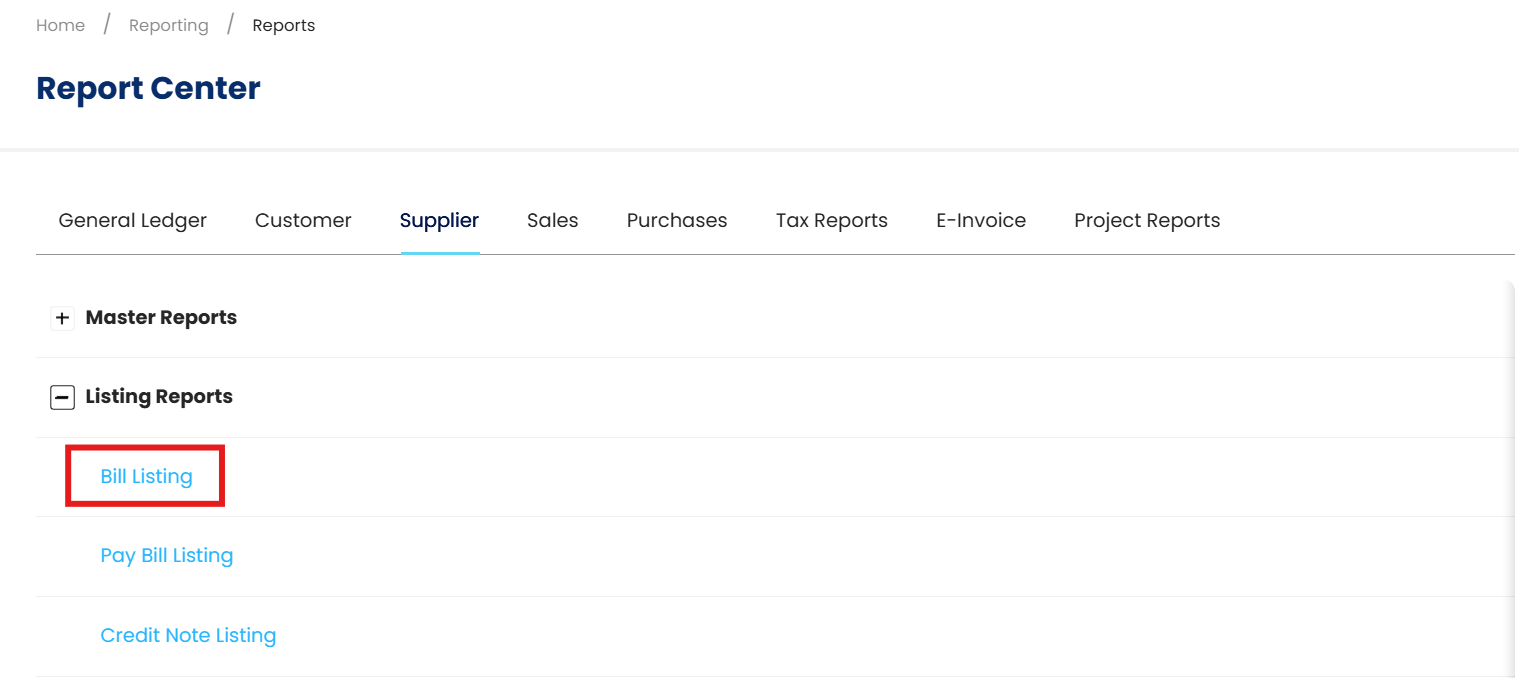Select the E-Invoice tab
Viewport: 1519px width, 678px height.
click(x=980, y=221)
